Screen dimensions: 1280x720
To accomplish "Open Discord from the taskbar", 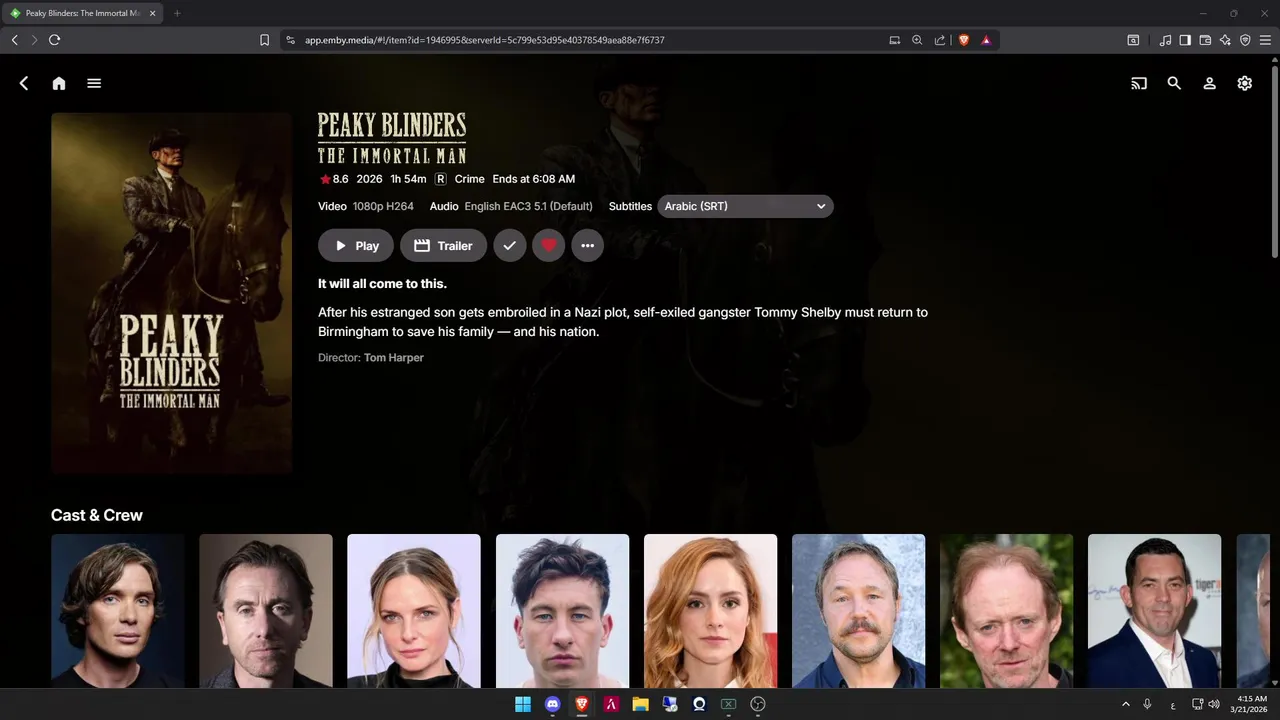I will coord(552,704).
